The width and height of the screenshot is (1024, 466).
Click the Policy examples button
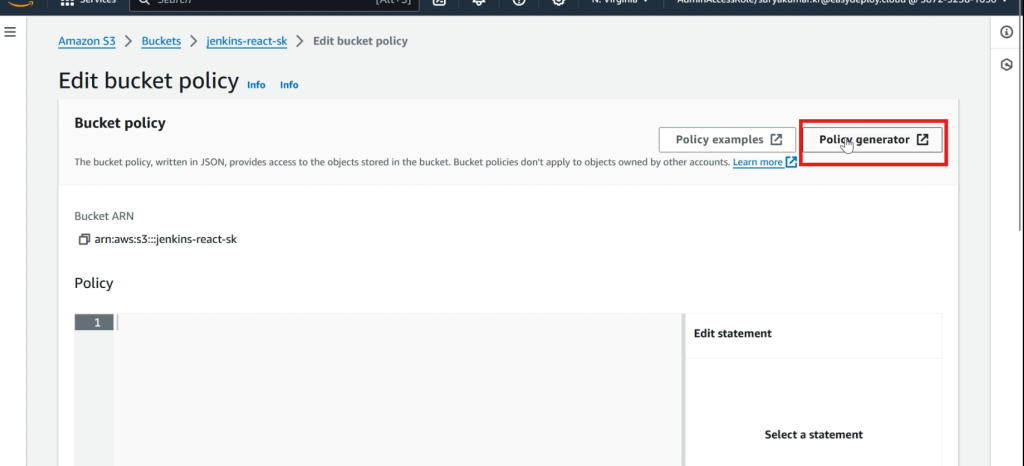tap(727, 140)
